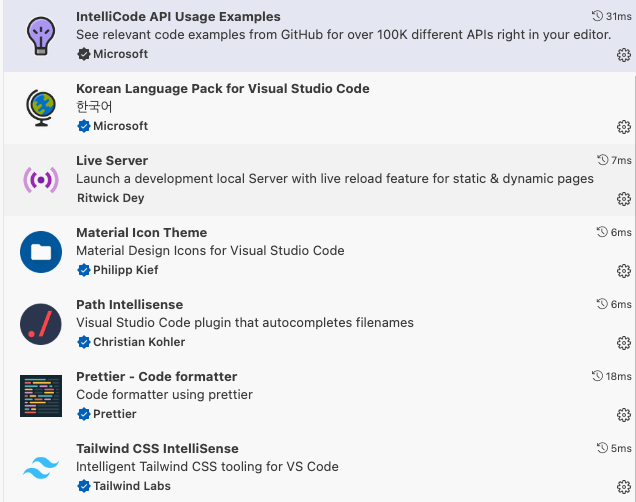Click the Tailwind Labs publisher name

click(x=132, y=486)
